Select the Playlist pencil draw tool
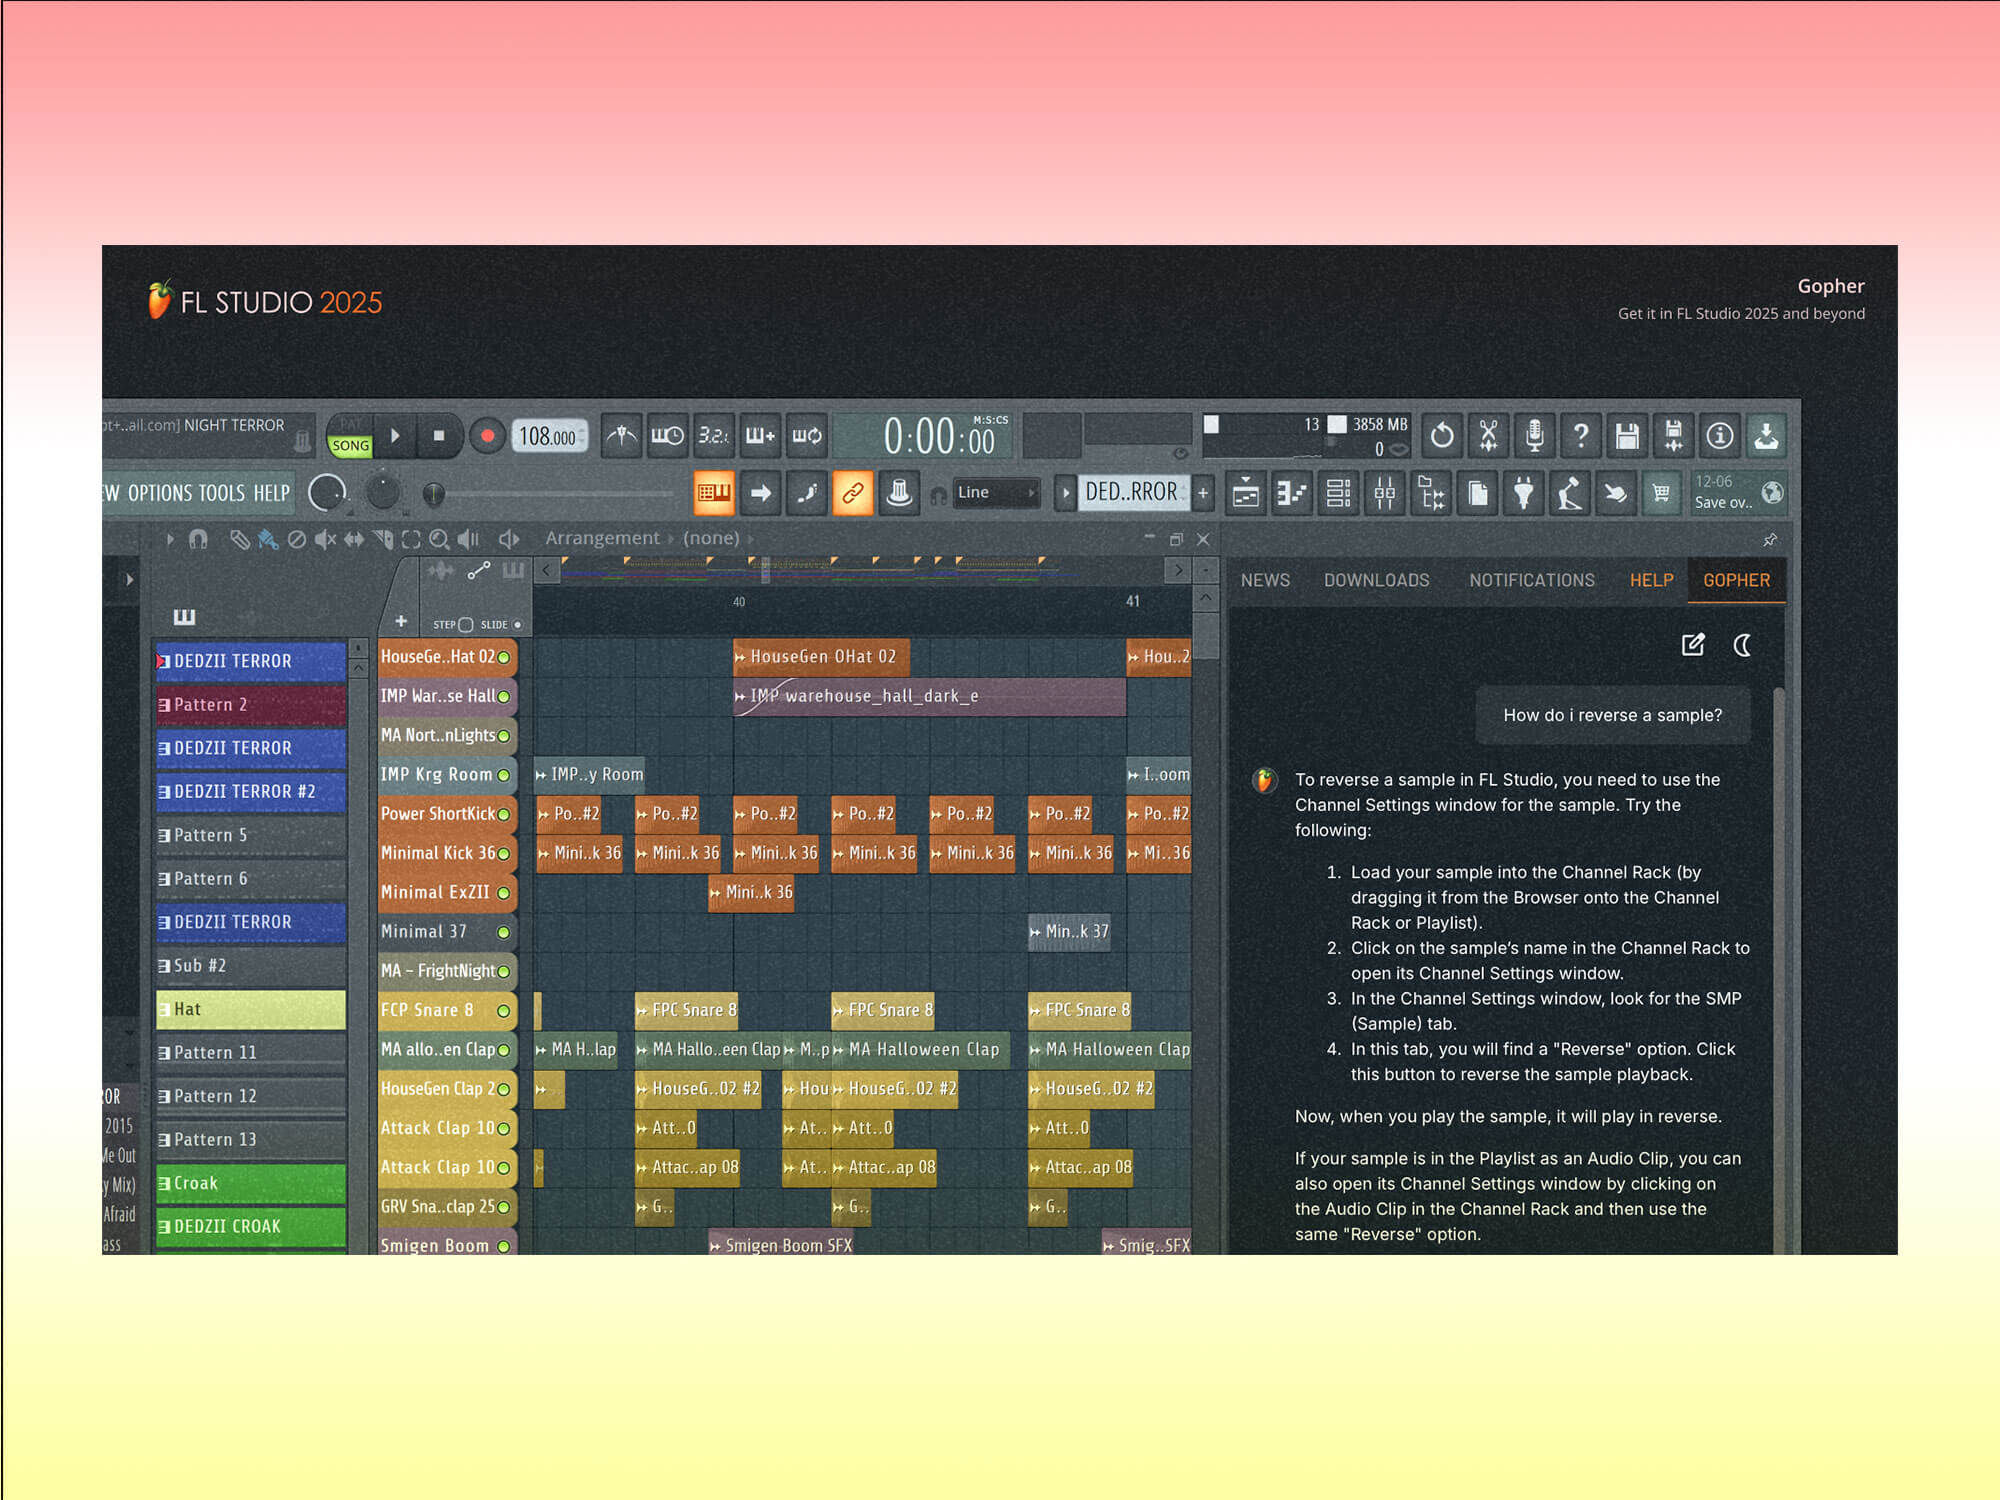Viewport: 2000px width, 1500px height. click(x=239, y=539)
